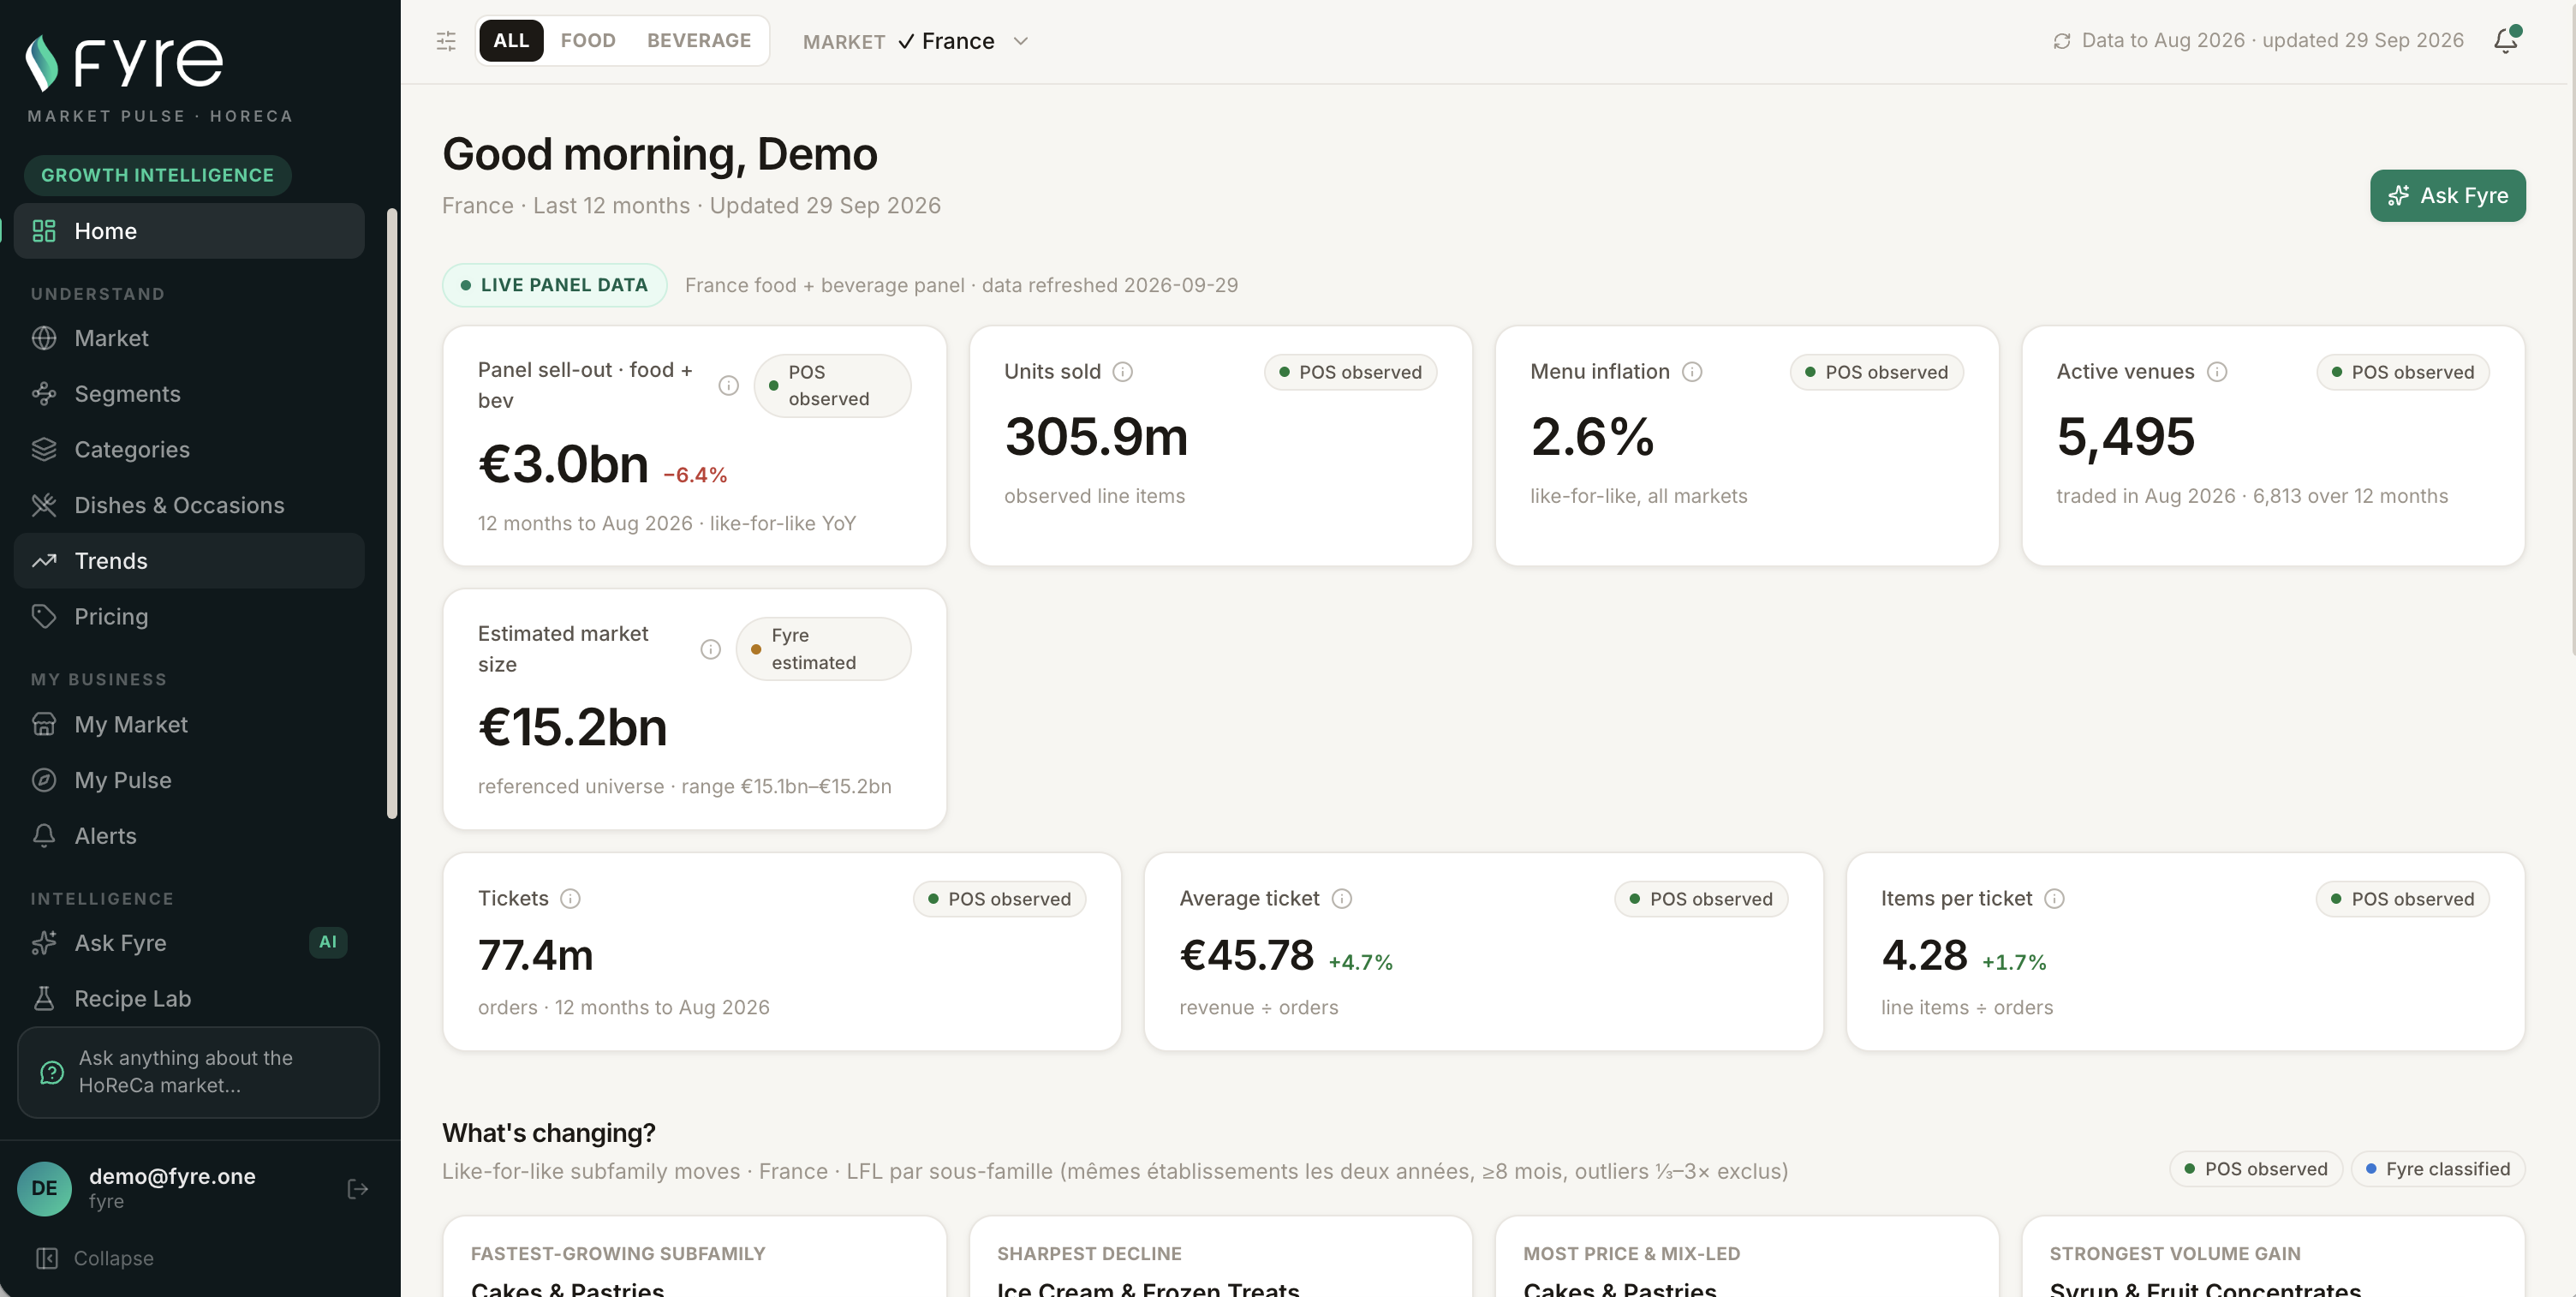This screenshot has width=2576, height=1297.
Task: Click the sidebar vertical scrollbar
Action: (392, 513)
